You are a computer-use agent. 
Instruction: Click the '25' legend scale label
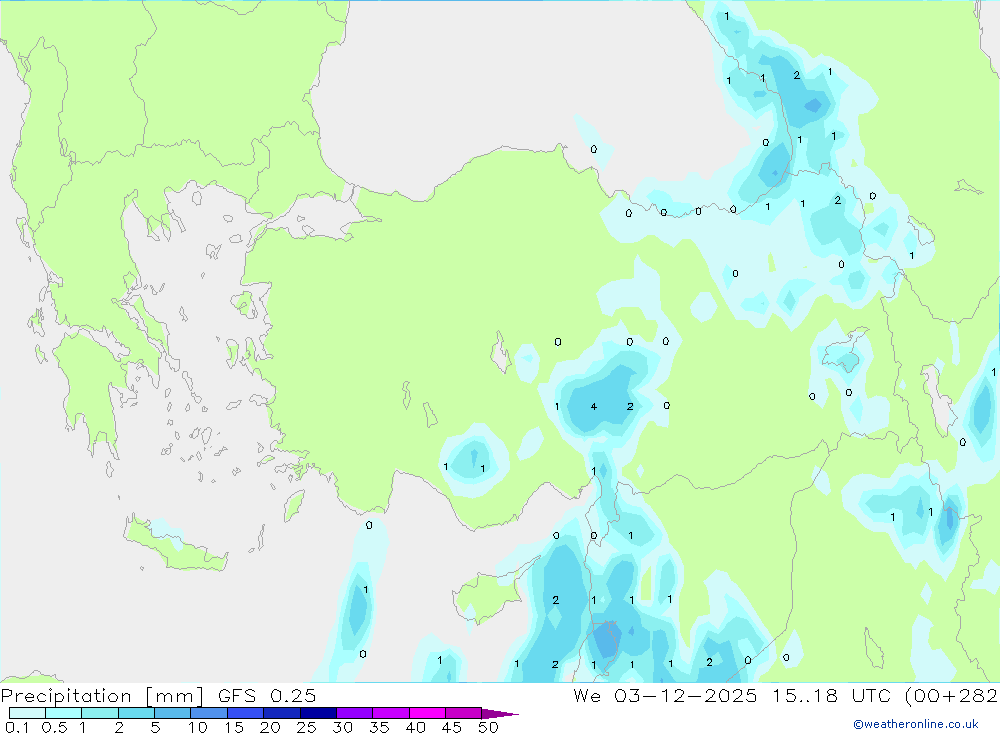point(306,727)
